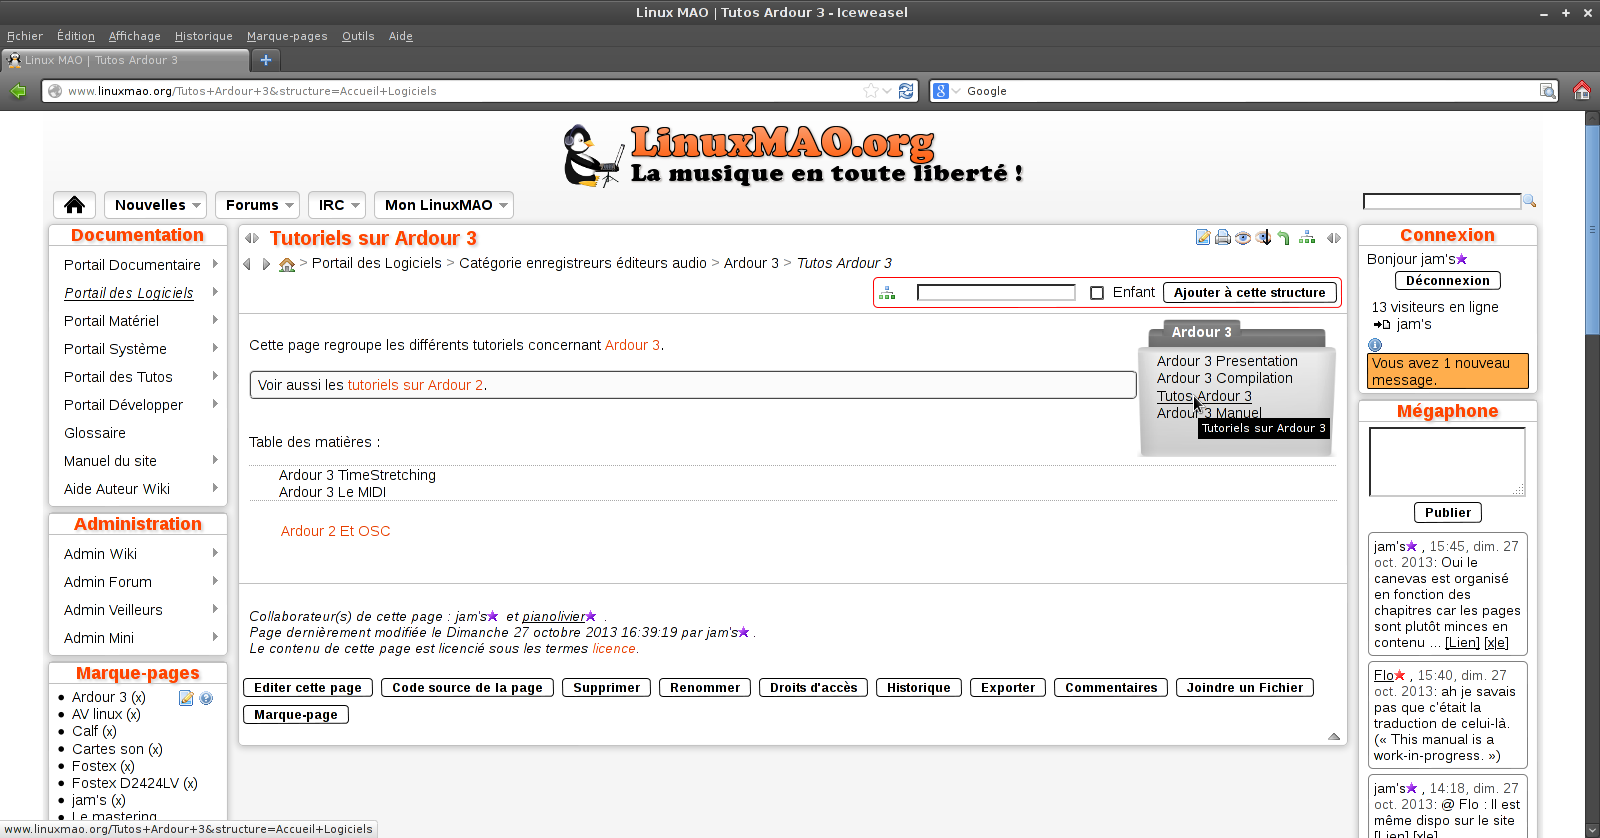Click the plain eye icon to watch the page
1600x838 pixels.
(x=1243, y=238)
